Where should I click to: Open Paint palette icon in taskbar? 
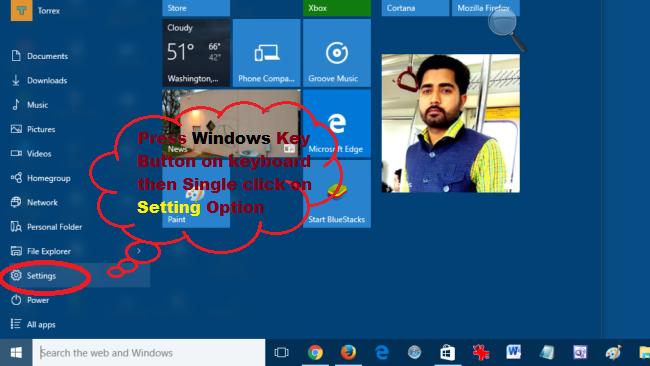click(x=613, y=353)
